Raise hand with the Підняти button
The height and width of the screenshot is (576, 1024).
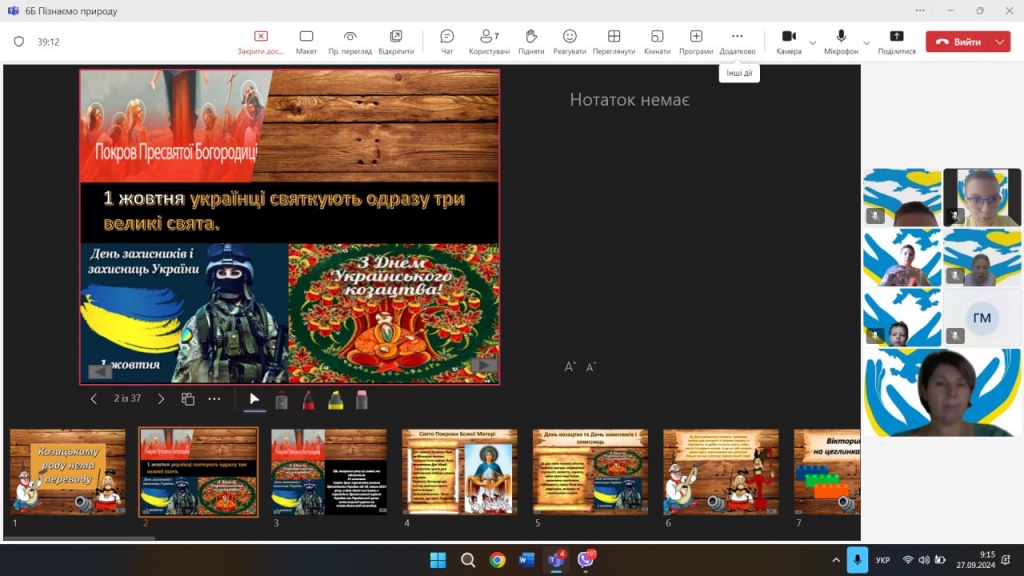(x=531, y=41)
